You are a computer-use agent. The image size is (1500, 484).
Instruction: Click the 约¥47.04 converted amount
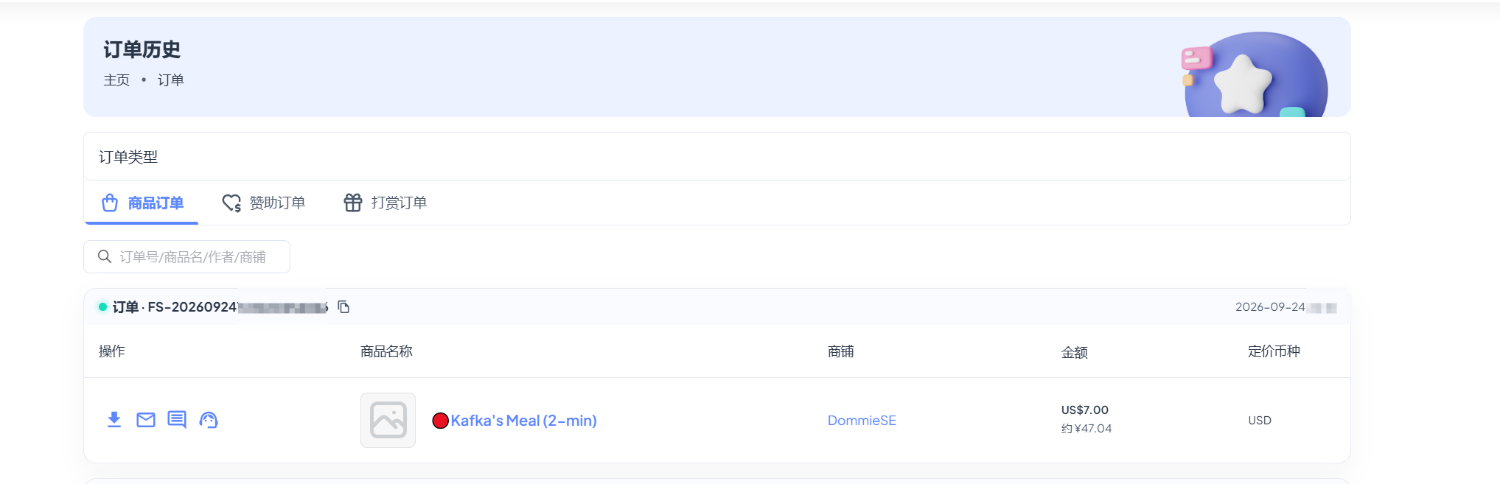pos(1086,429)
